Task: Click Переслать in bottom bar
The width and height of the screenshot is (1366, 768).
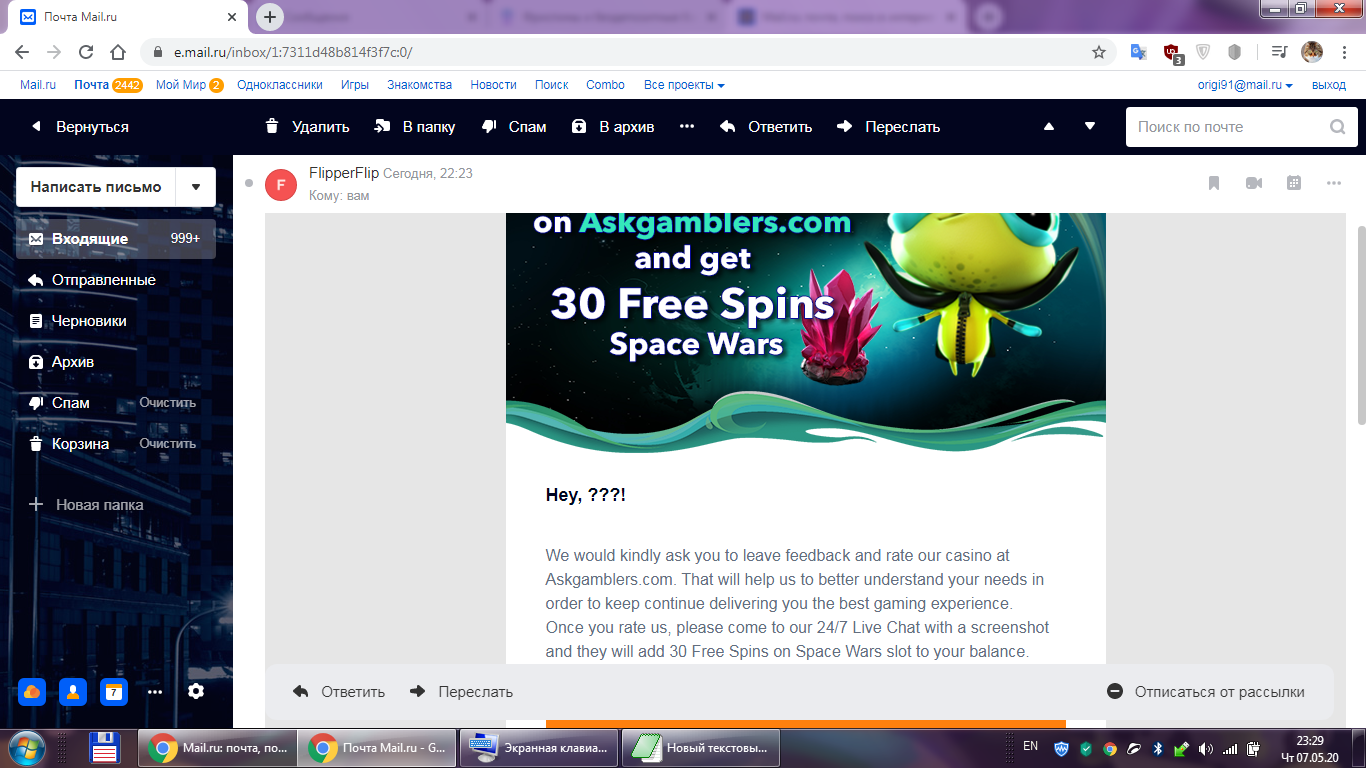Action: 461,692
